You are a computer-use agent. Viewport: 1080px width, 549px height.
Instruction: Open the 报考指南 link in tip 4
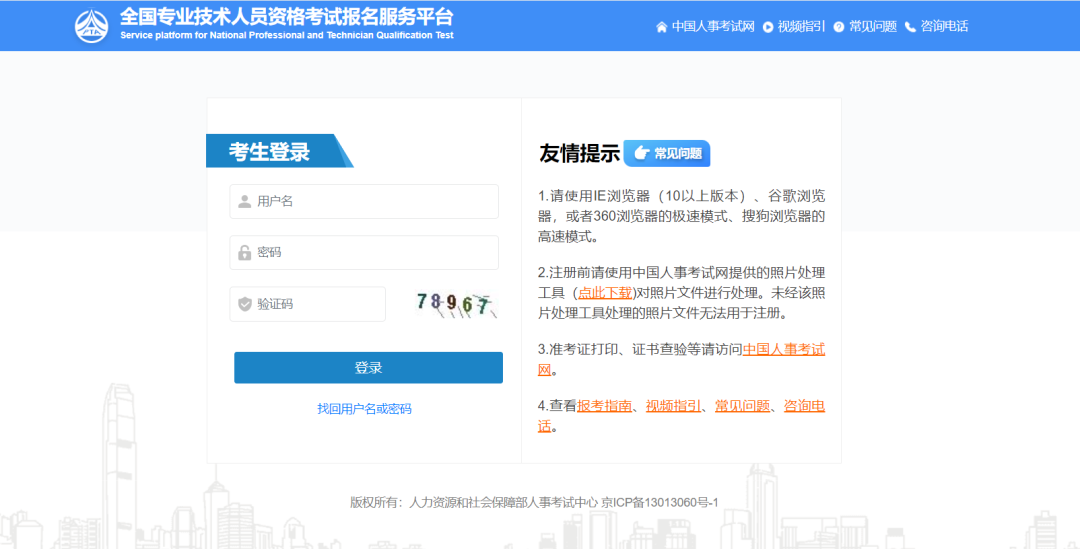tap(605, 406)
